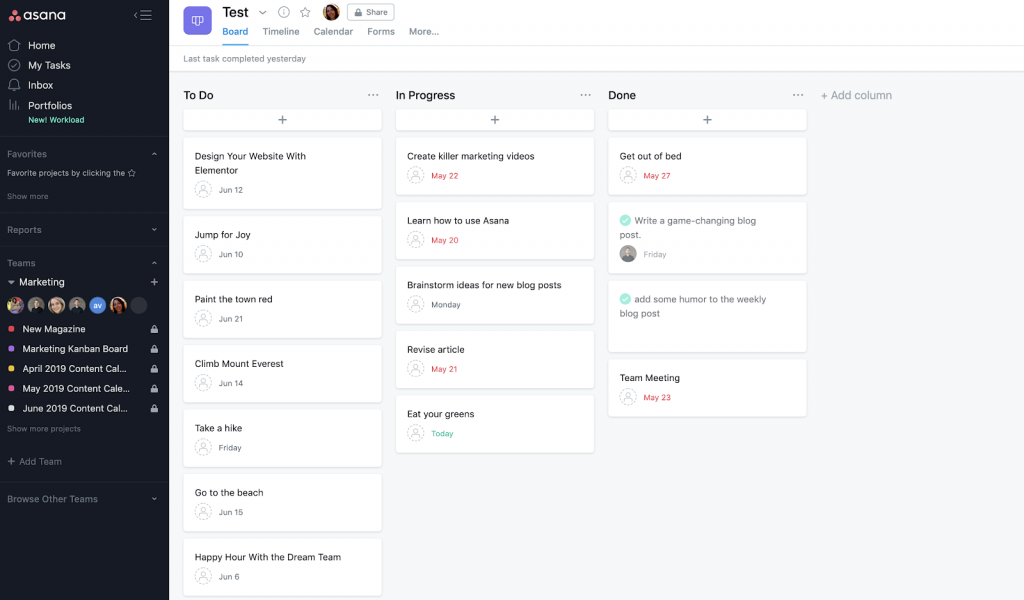Open the Inbox bell icon

click(x=14, y=85)
